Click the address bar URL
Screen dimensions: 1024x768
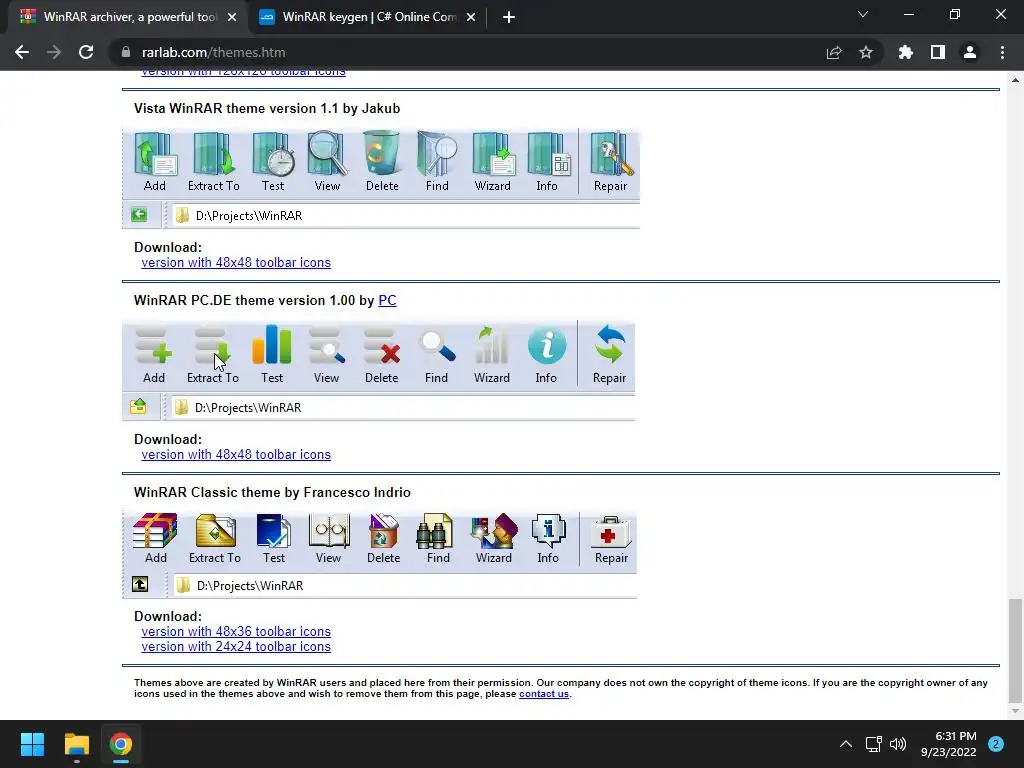[x=214, y=52]
